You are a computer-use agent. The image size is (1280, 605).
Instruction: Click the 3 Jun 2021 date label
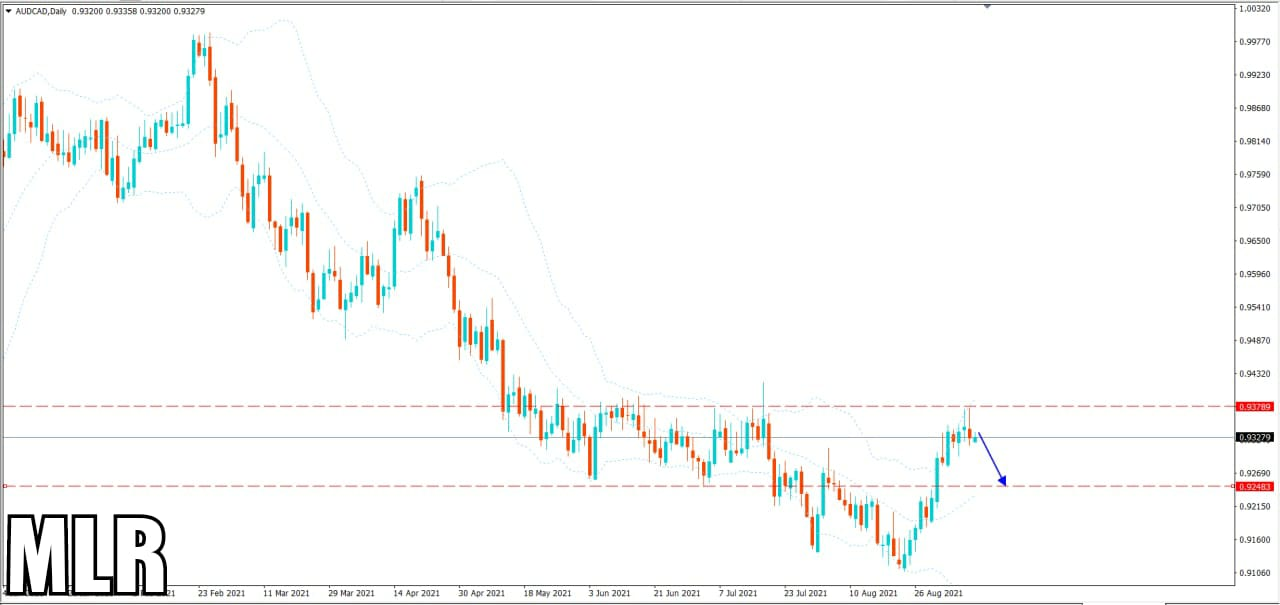click(610, 593)
